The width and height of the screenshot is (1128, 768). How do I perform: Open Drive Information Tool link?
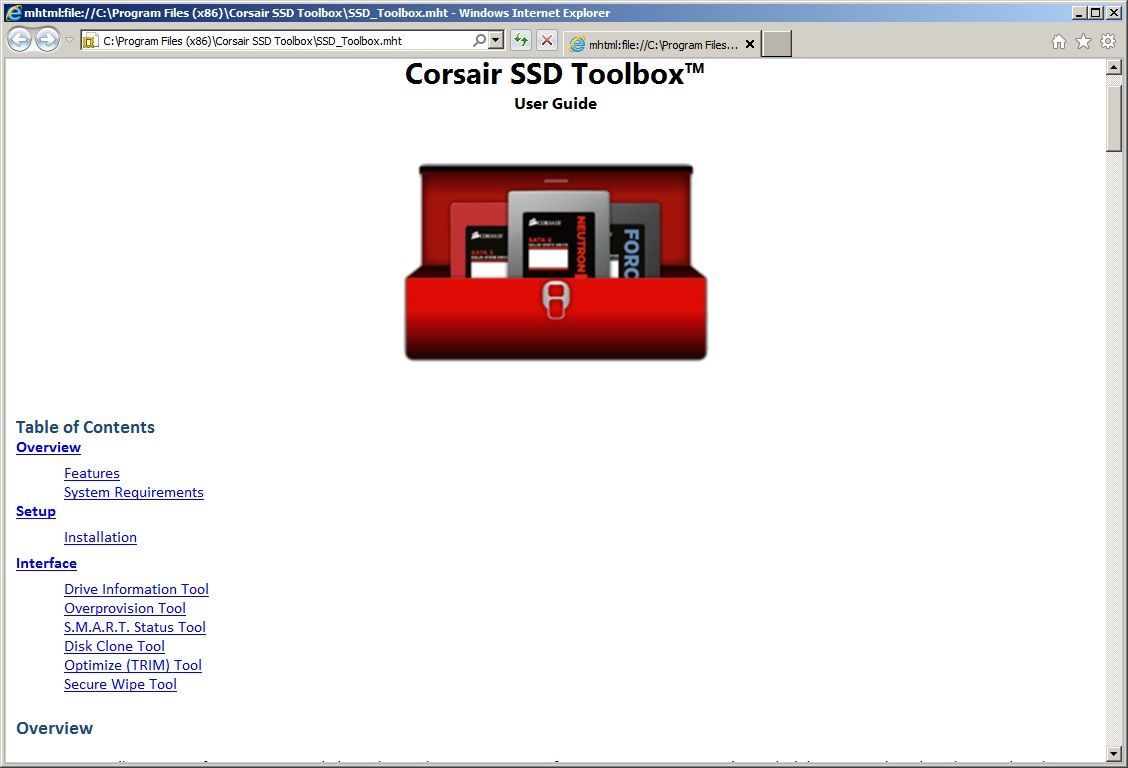point(136,589)
